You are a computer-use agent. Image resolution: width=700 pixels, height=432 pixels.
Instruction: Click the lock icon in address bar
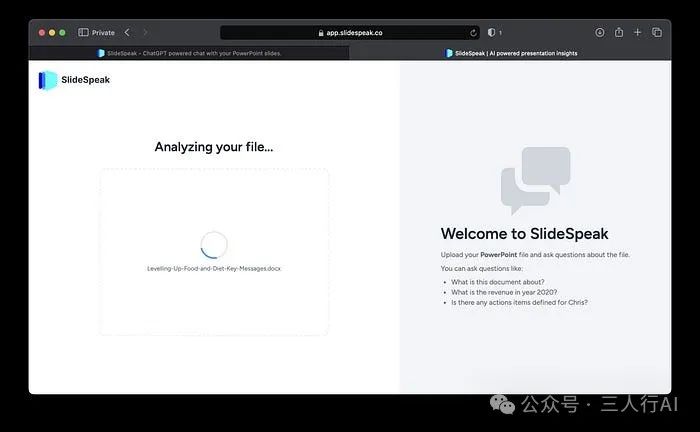coord(320,32)
